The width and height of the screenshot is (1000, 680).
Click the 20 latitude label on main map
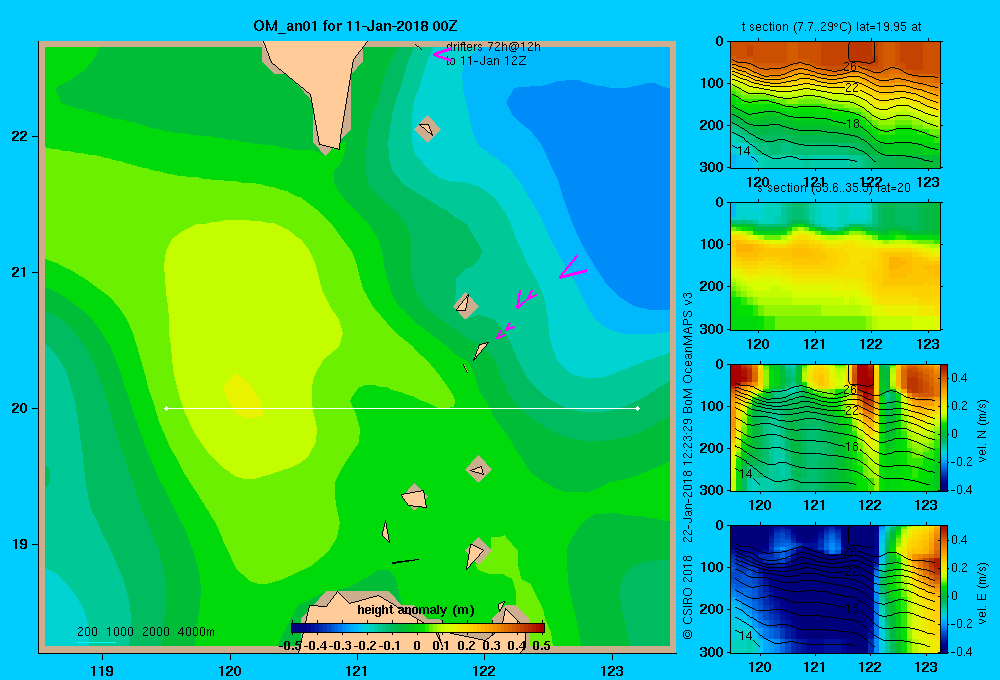[20, 408]
